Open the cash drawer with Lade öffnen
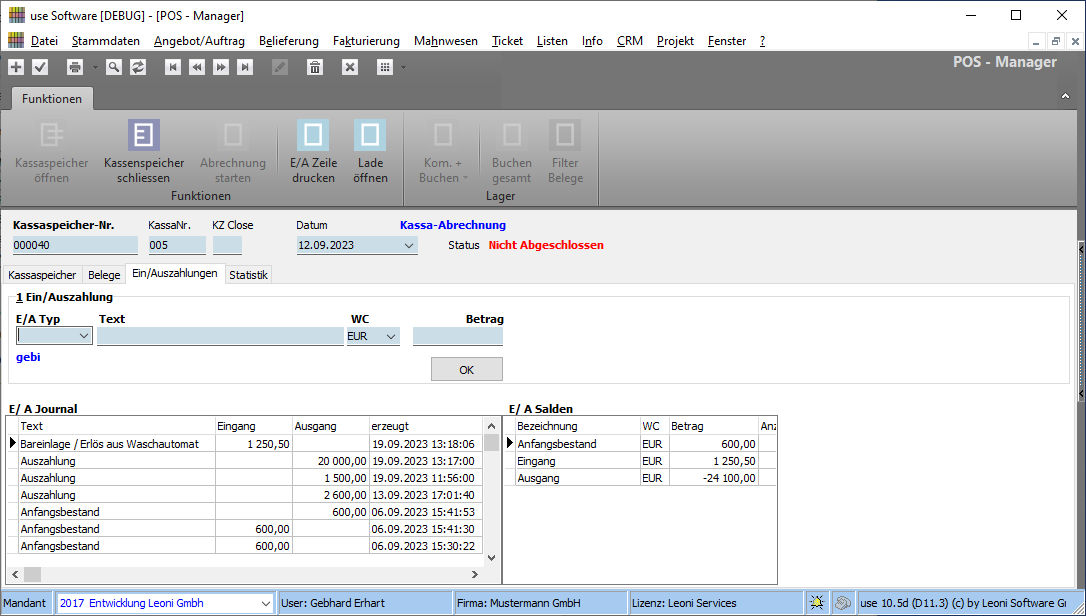 [x=370, y=150]
